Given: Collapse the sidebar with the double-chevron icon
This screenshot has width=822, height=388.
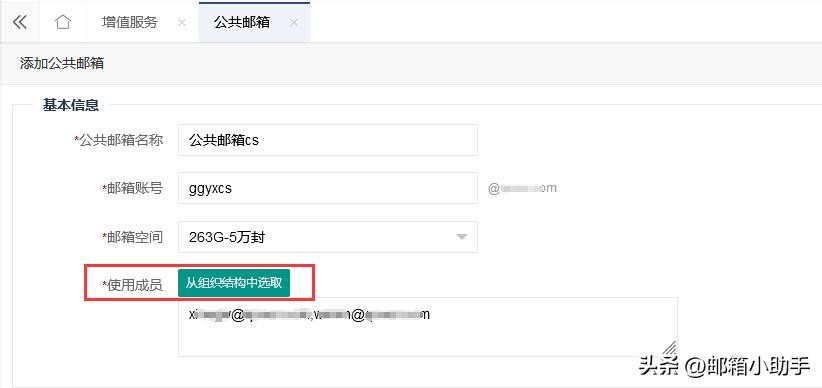Looking at the screenshot, I should coord(20,23).
